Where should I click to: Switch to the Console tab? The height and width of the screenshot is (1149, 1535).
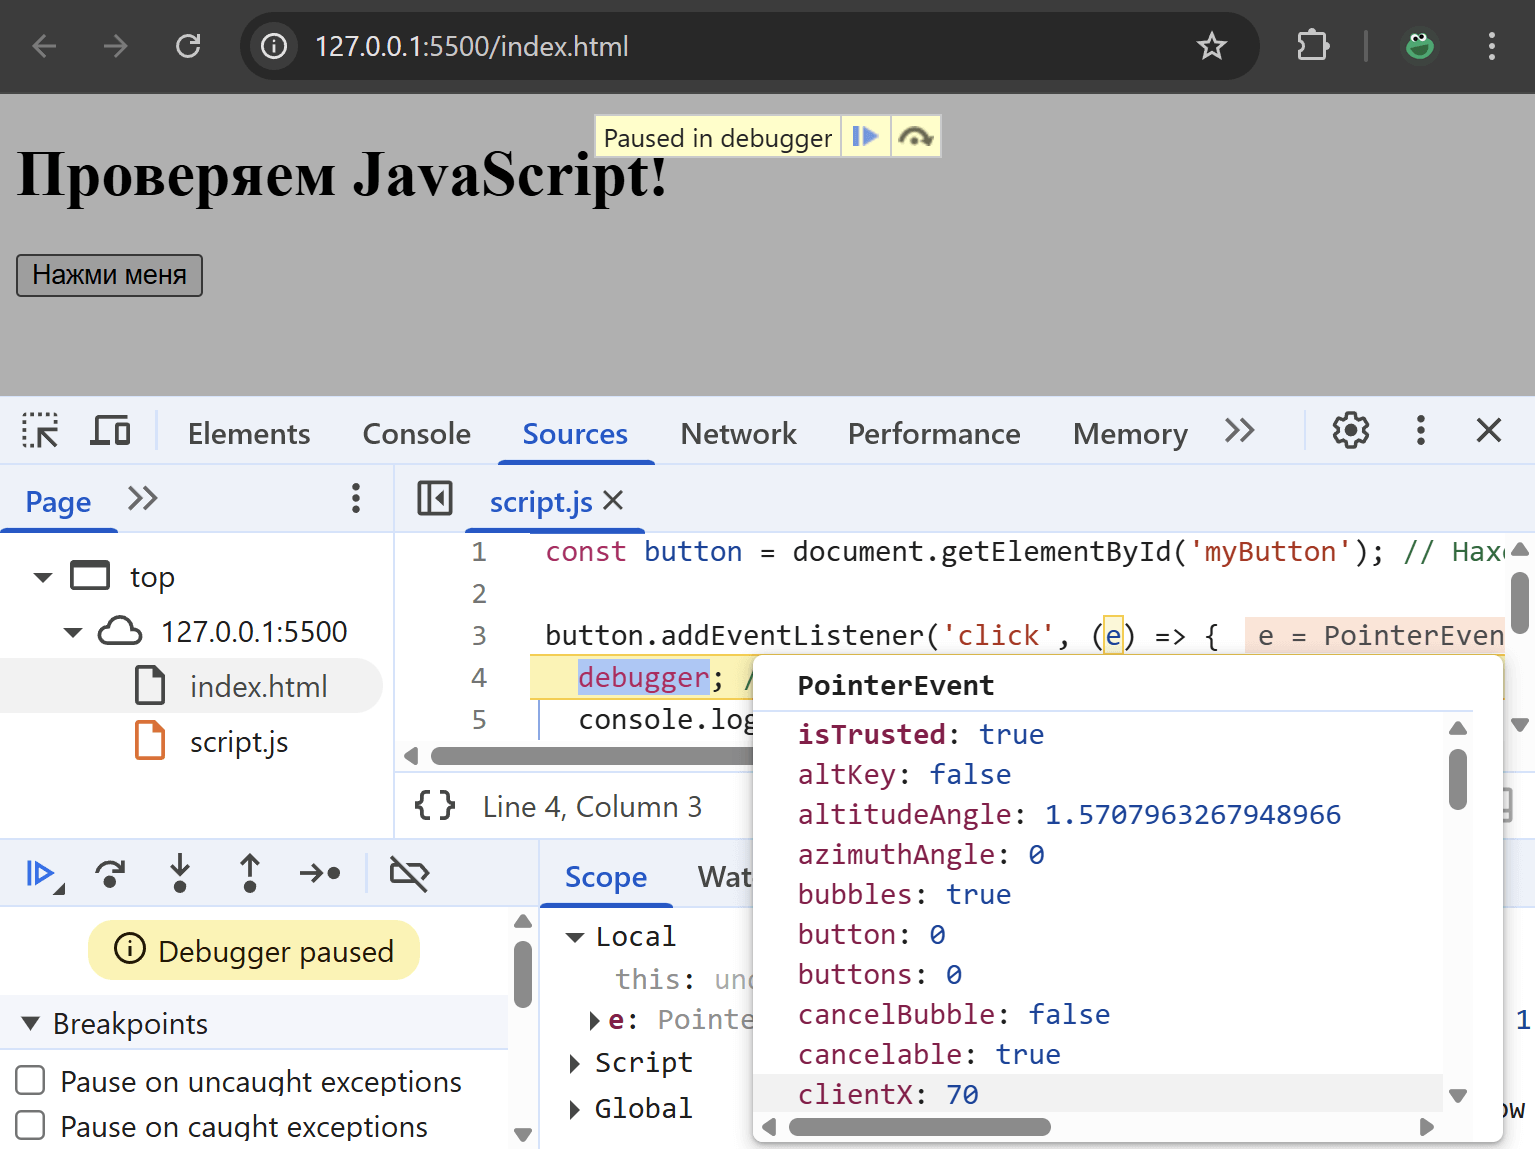click(x=416, y=434)
